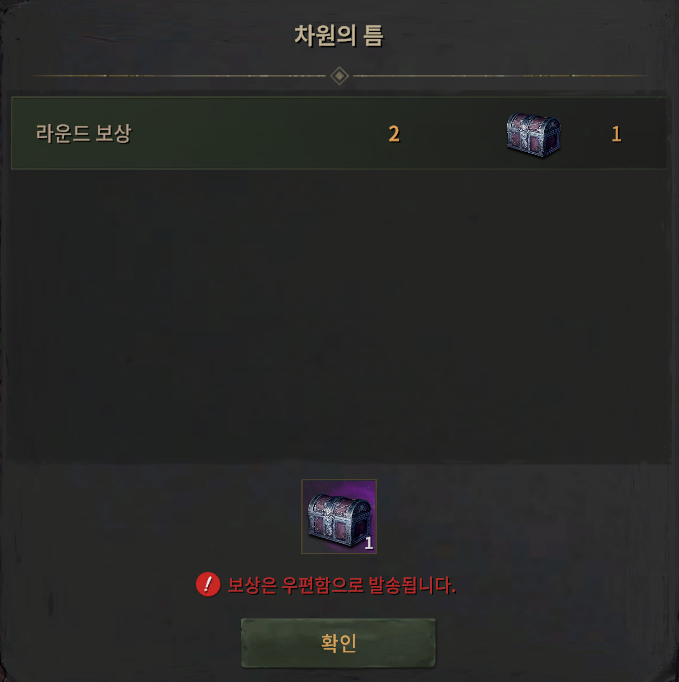
Task: Click the 차원의 word in the title
Action: pyautogui.click(x=325, y=36)
